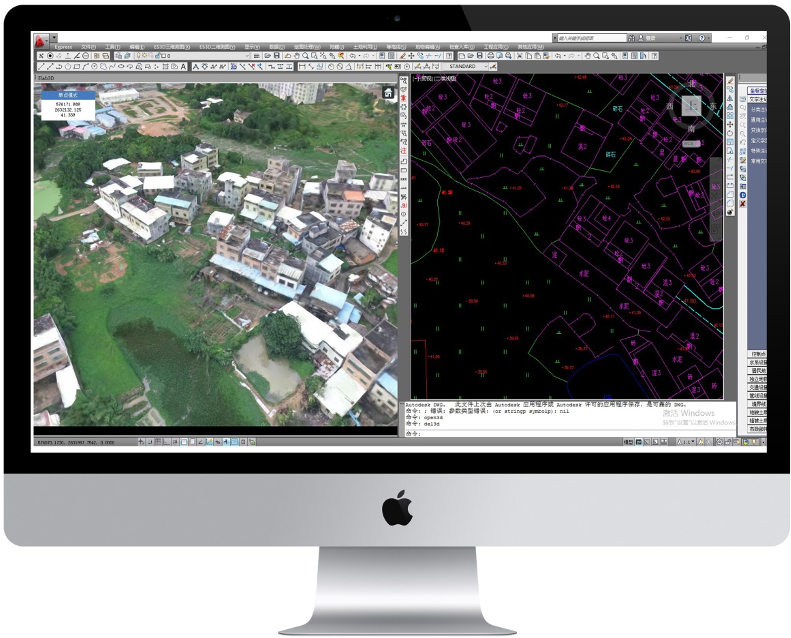Click the viewport view label controls
The image size is (791, 638).
[435, 79]
